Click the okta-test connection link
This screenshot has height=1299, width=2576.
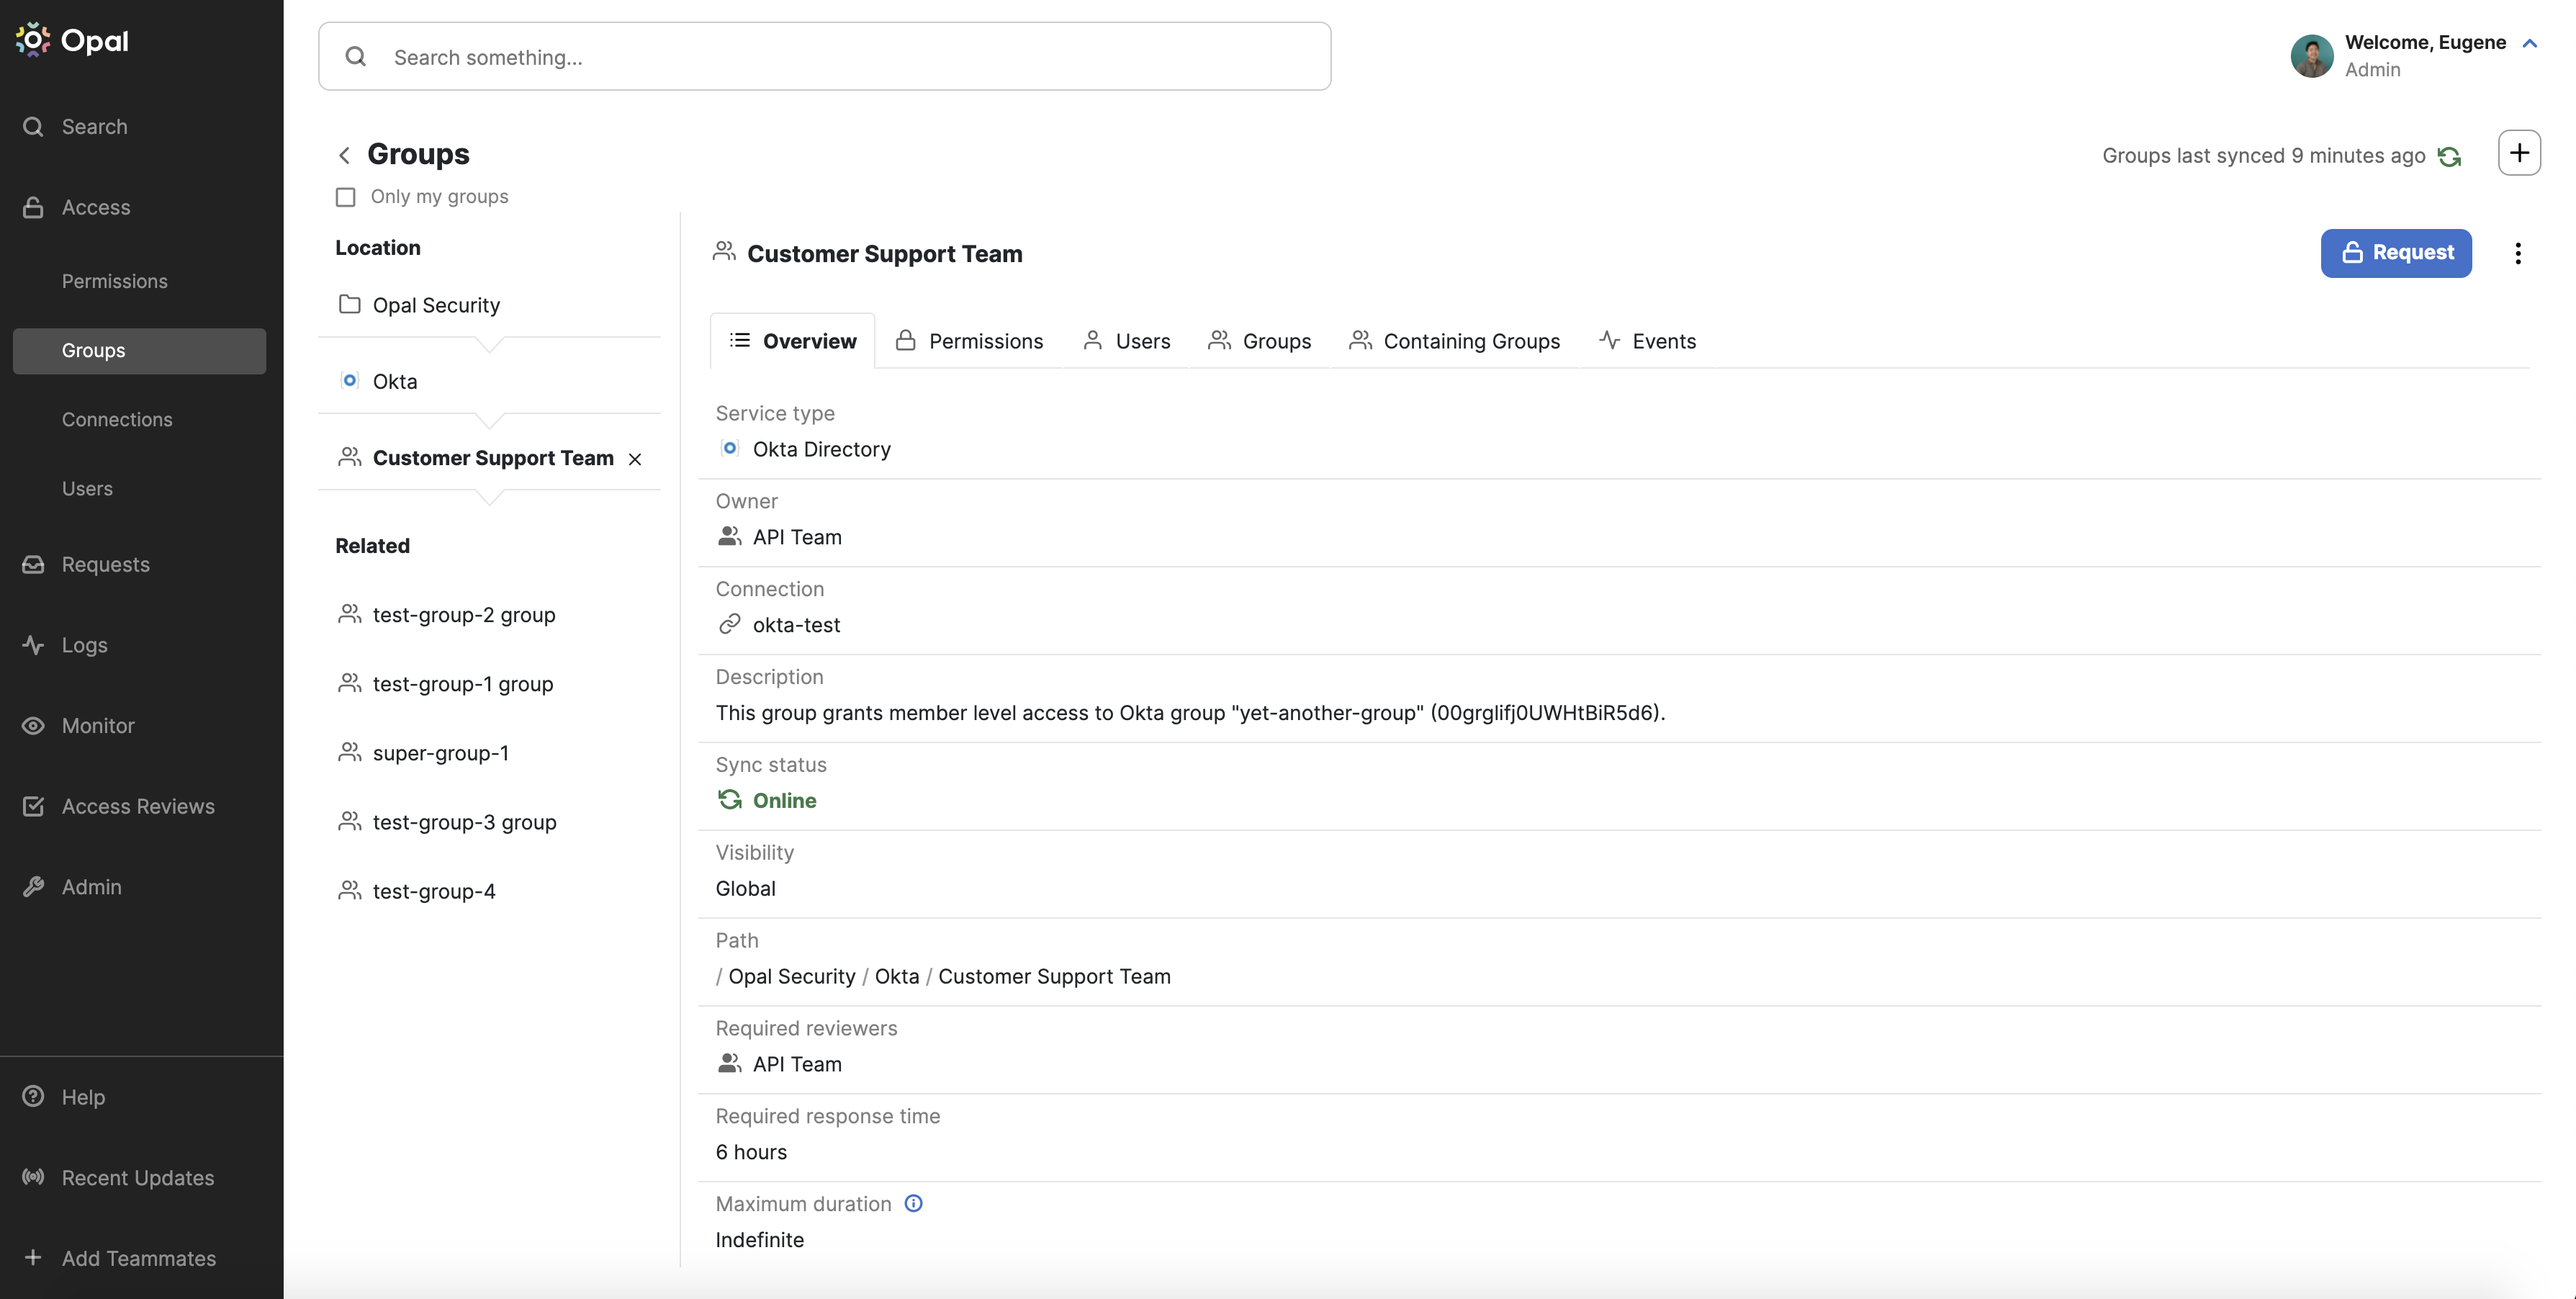(796, 625)
